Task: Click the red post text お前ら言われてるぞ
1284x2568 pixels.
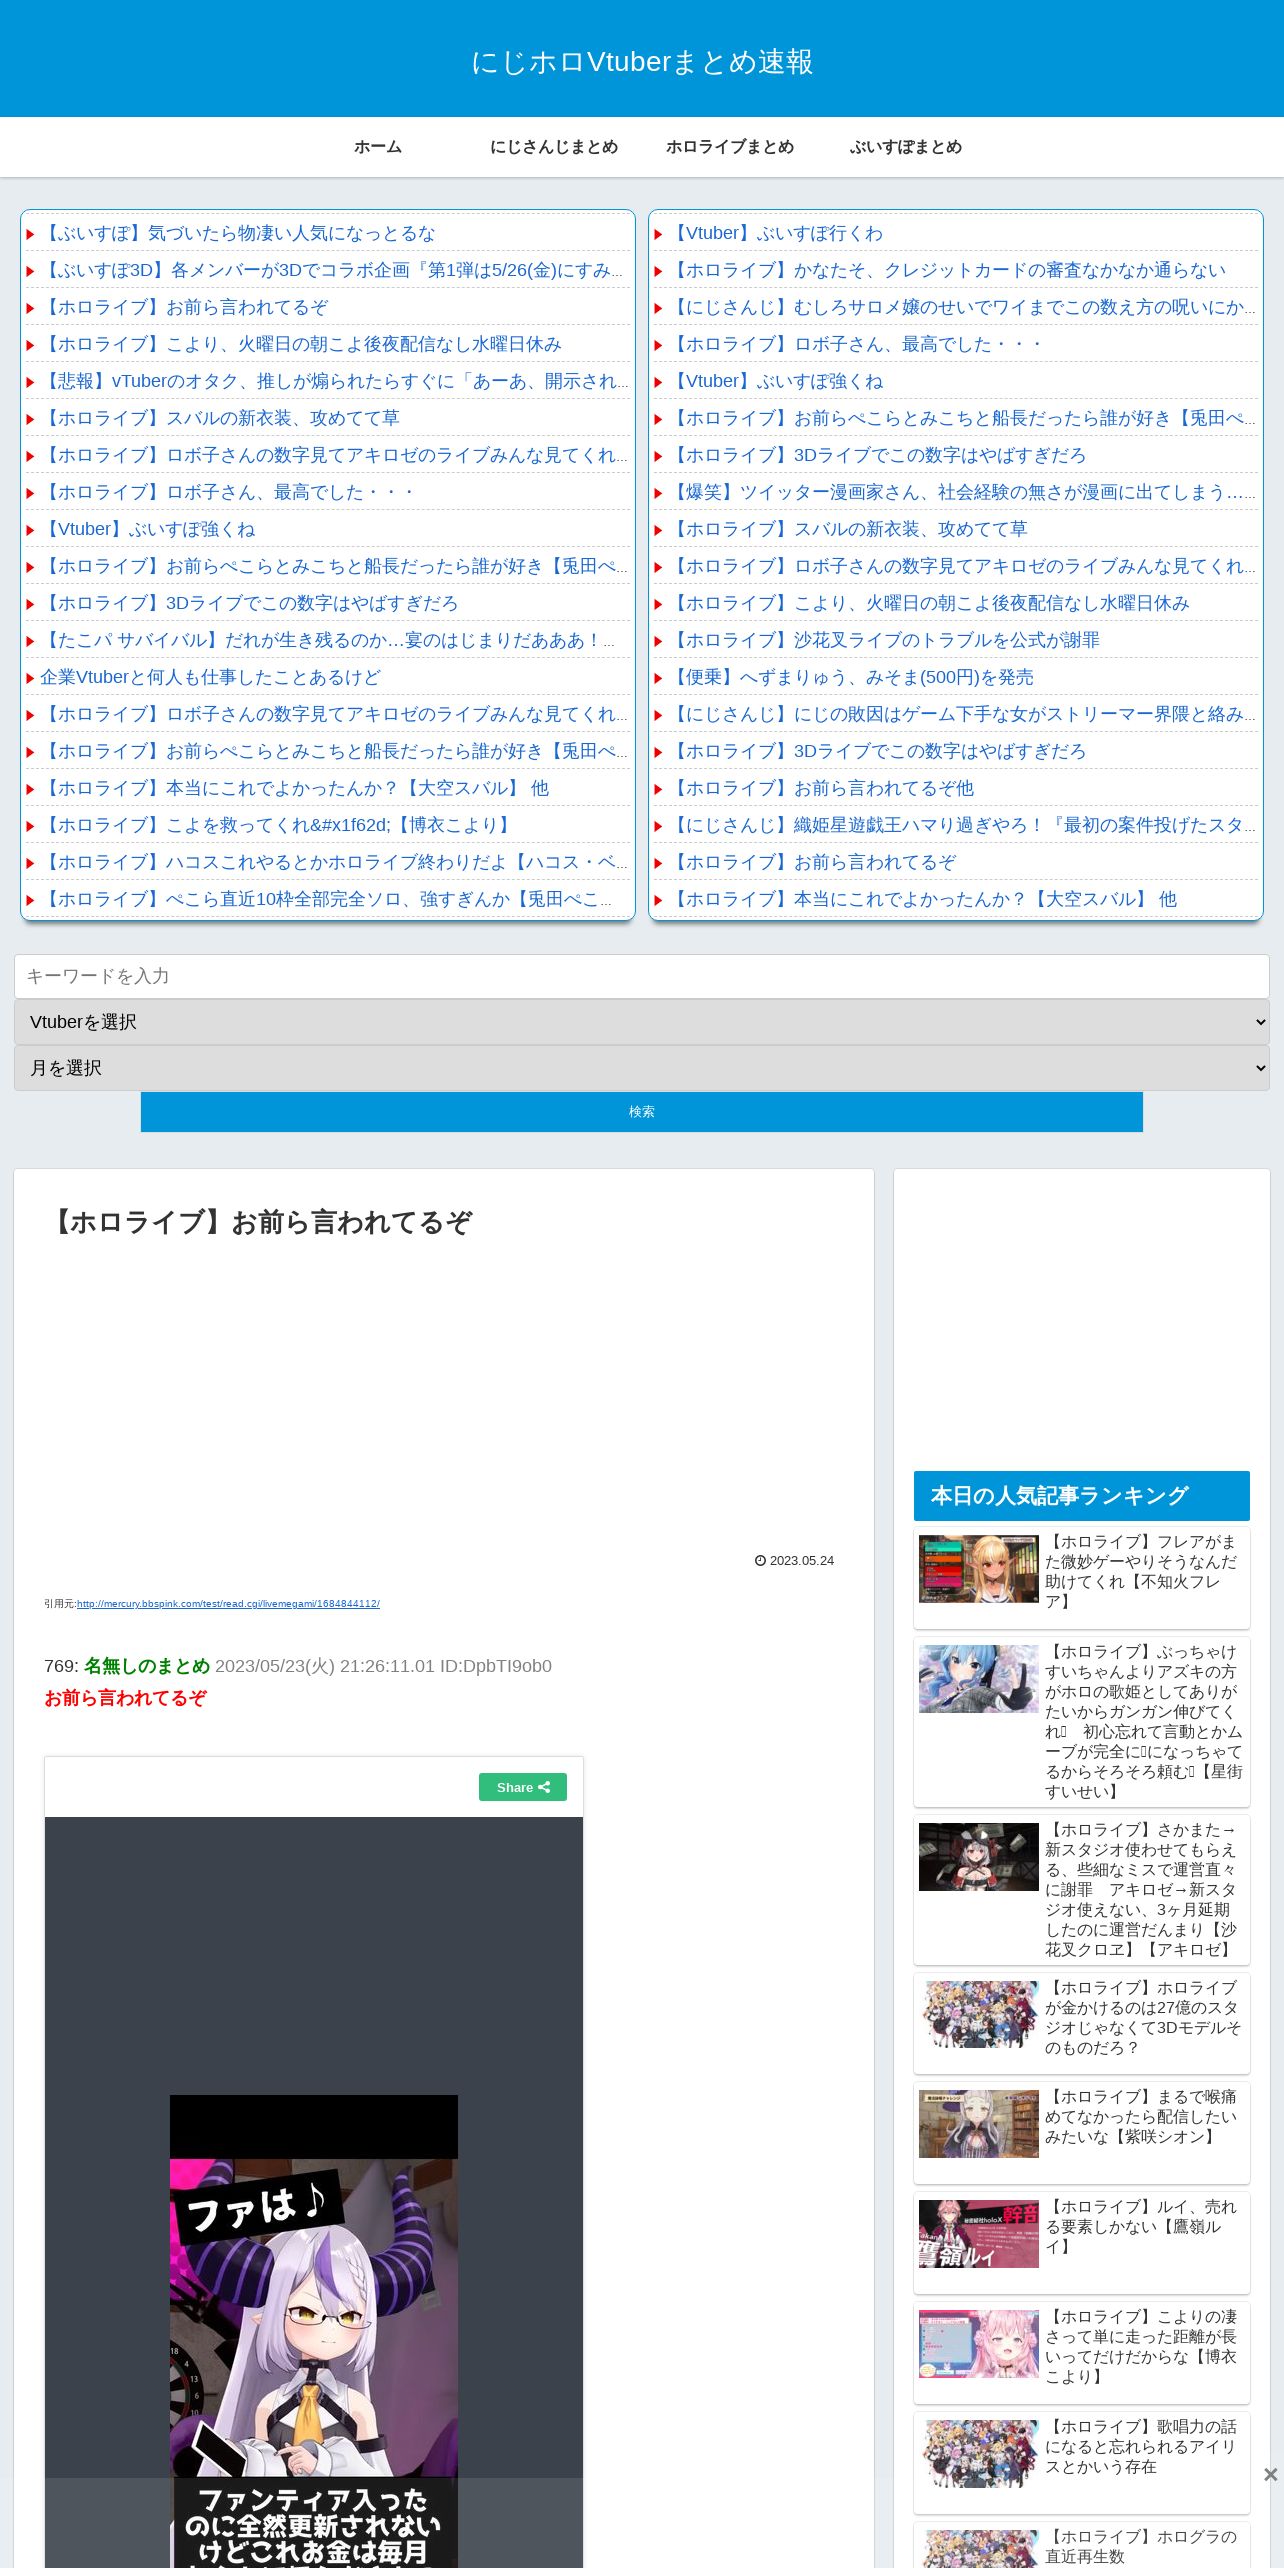Action: coord(125,1698)
